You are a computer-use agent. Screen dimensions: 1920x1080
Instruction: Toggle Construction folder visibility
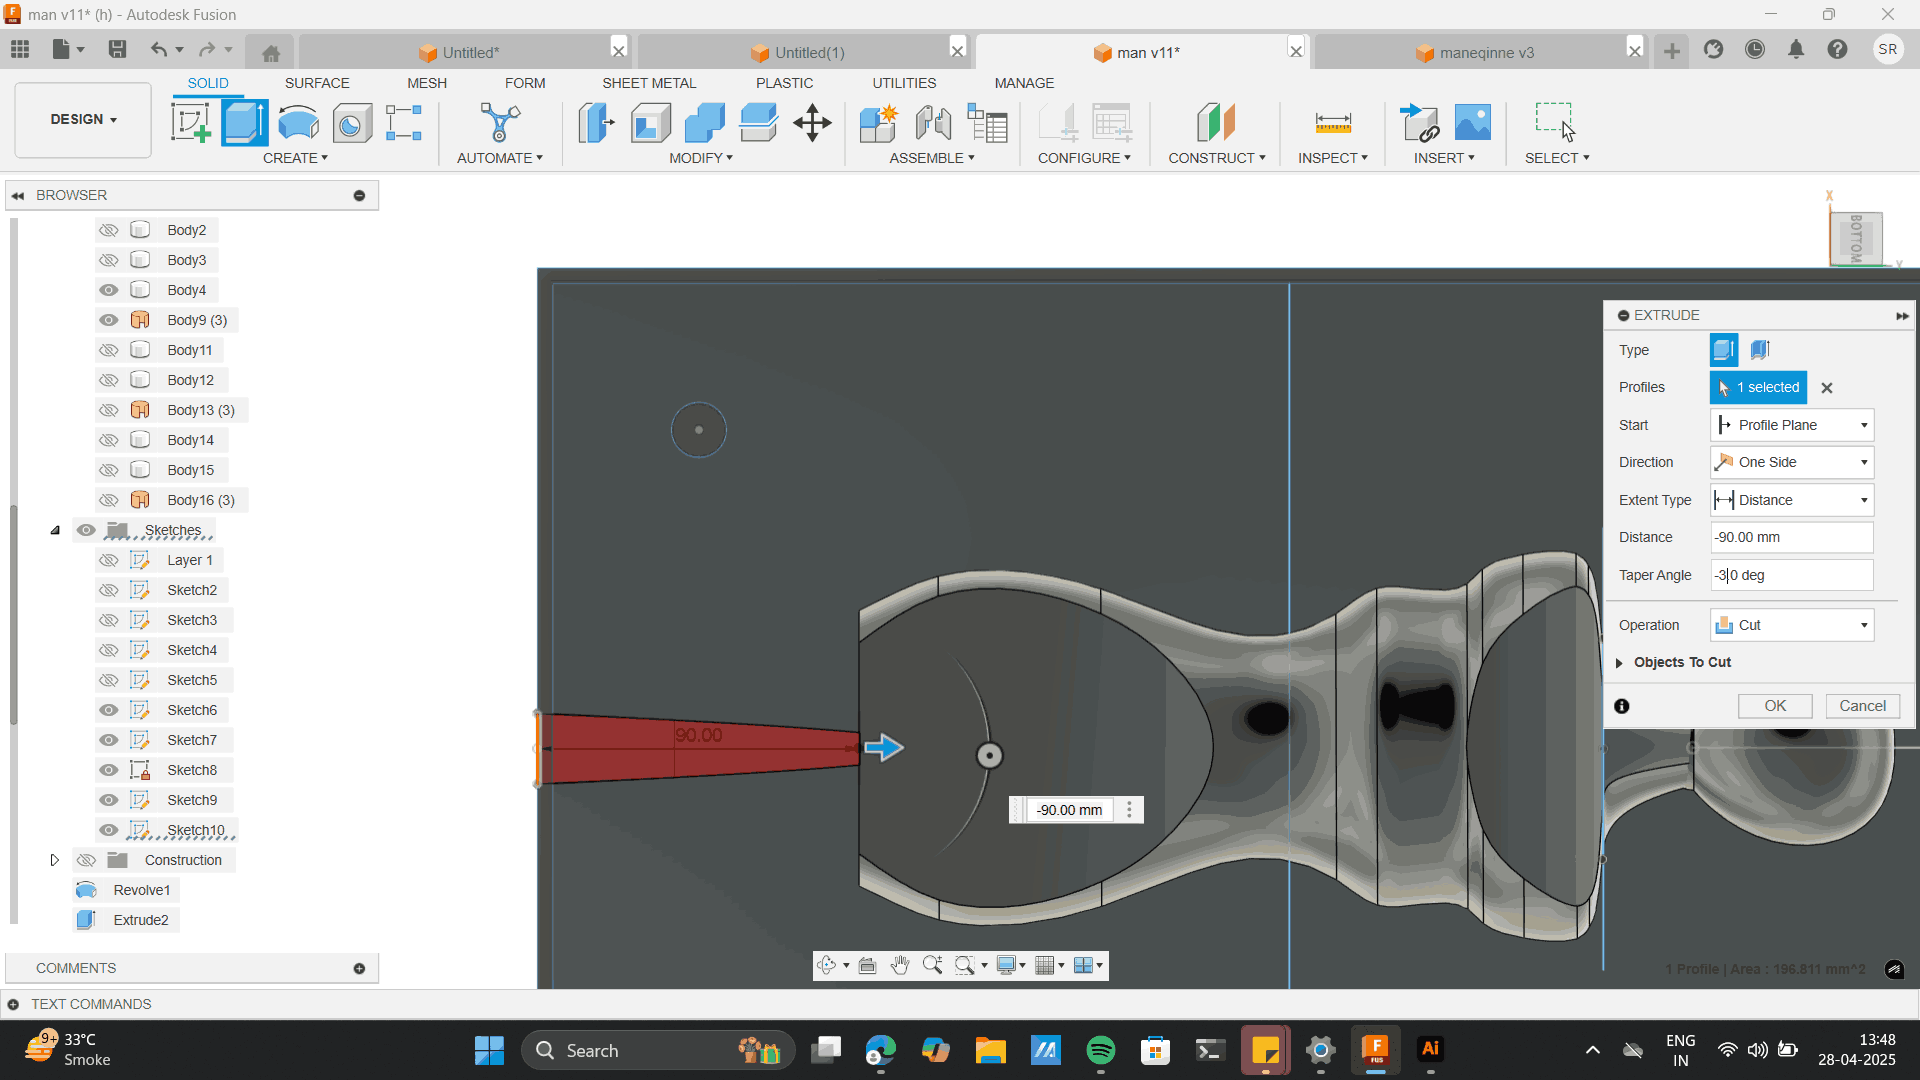click(86, 860)
